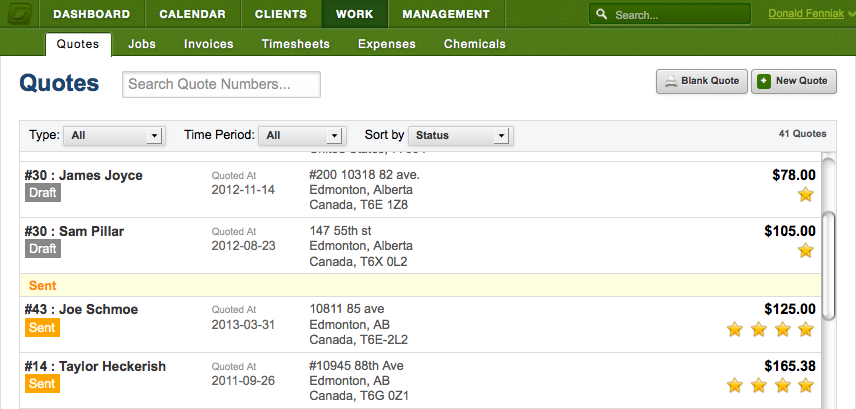856x409 pixels.
Task: Open Donald Fenniak account link
Action: tap(806, 14)
